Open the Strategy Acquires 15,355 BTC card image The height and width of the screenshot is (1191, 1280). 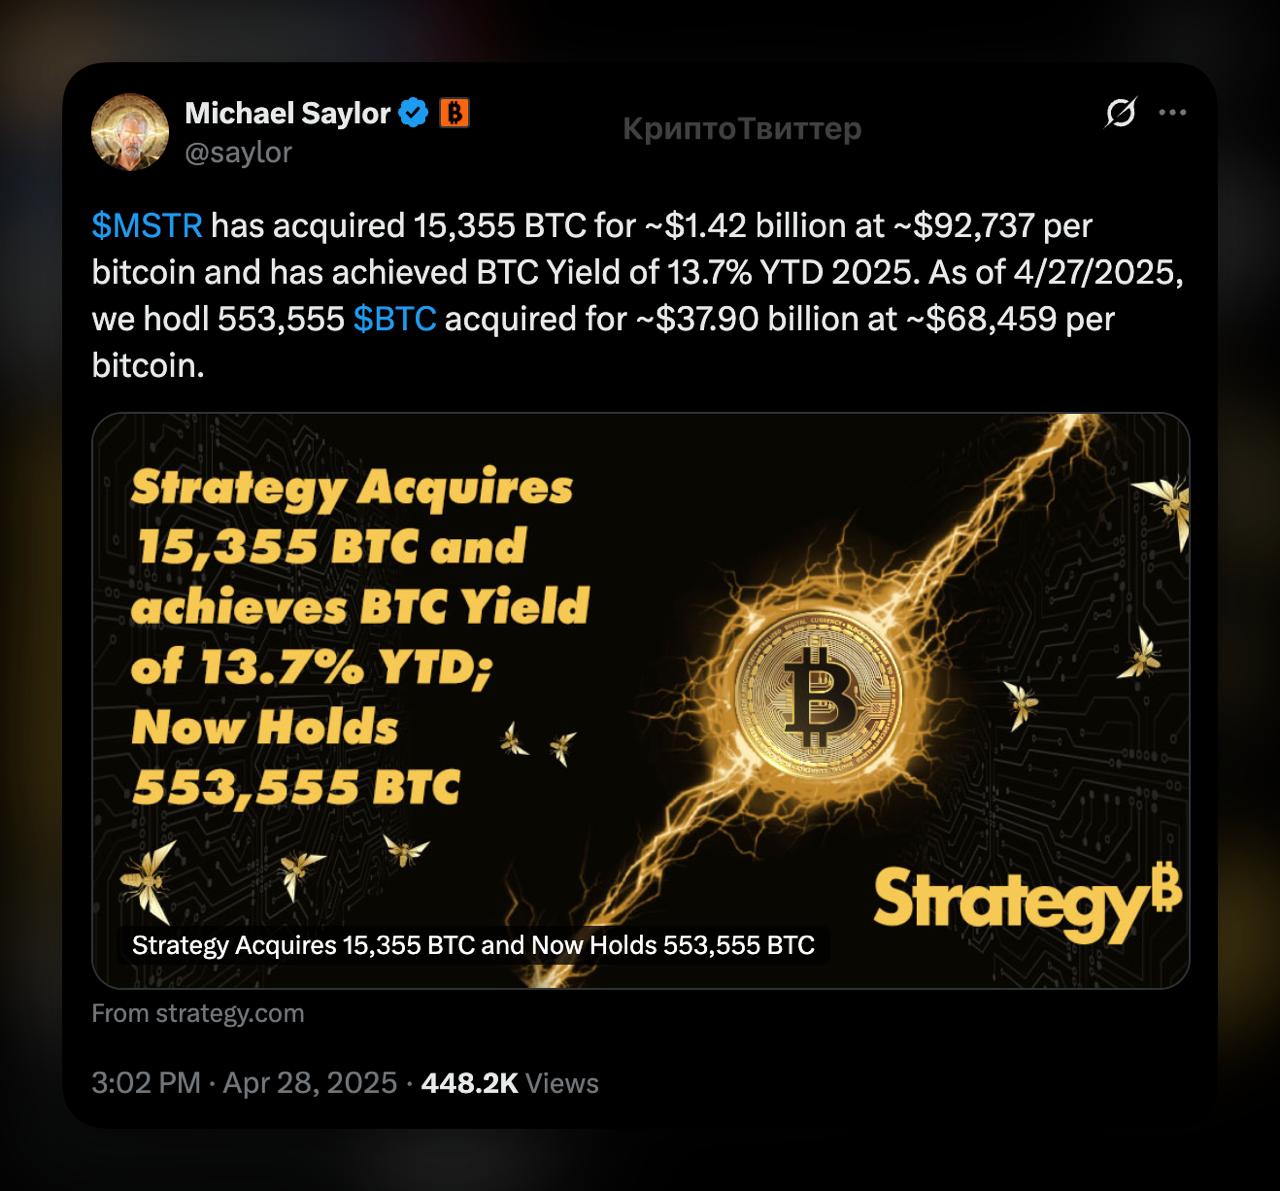[x=640, y=700]
